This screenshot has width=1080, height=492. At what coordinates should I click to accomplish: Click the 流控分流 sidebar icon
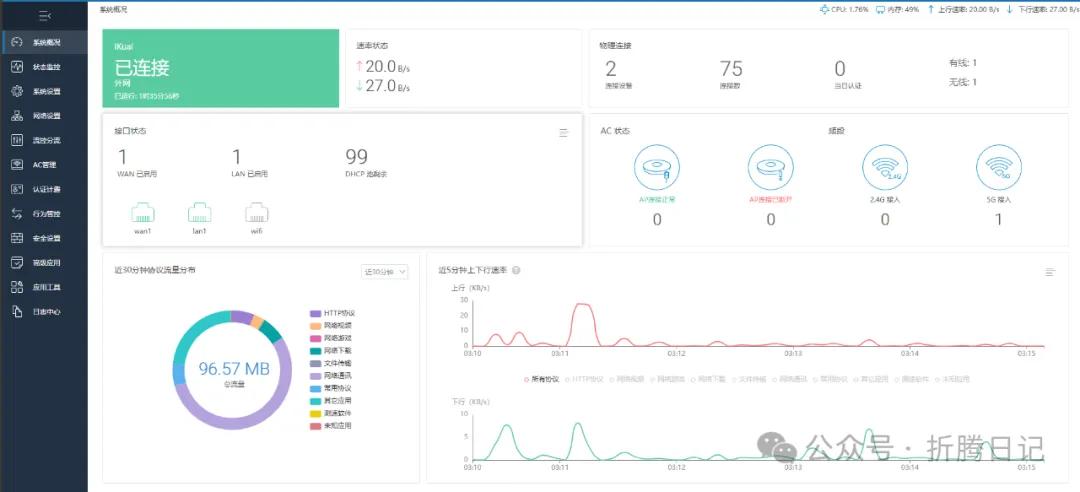[x=17, y=140]
